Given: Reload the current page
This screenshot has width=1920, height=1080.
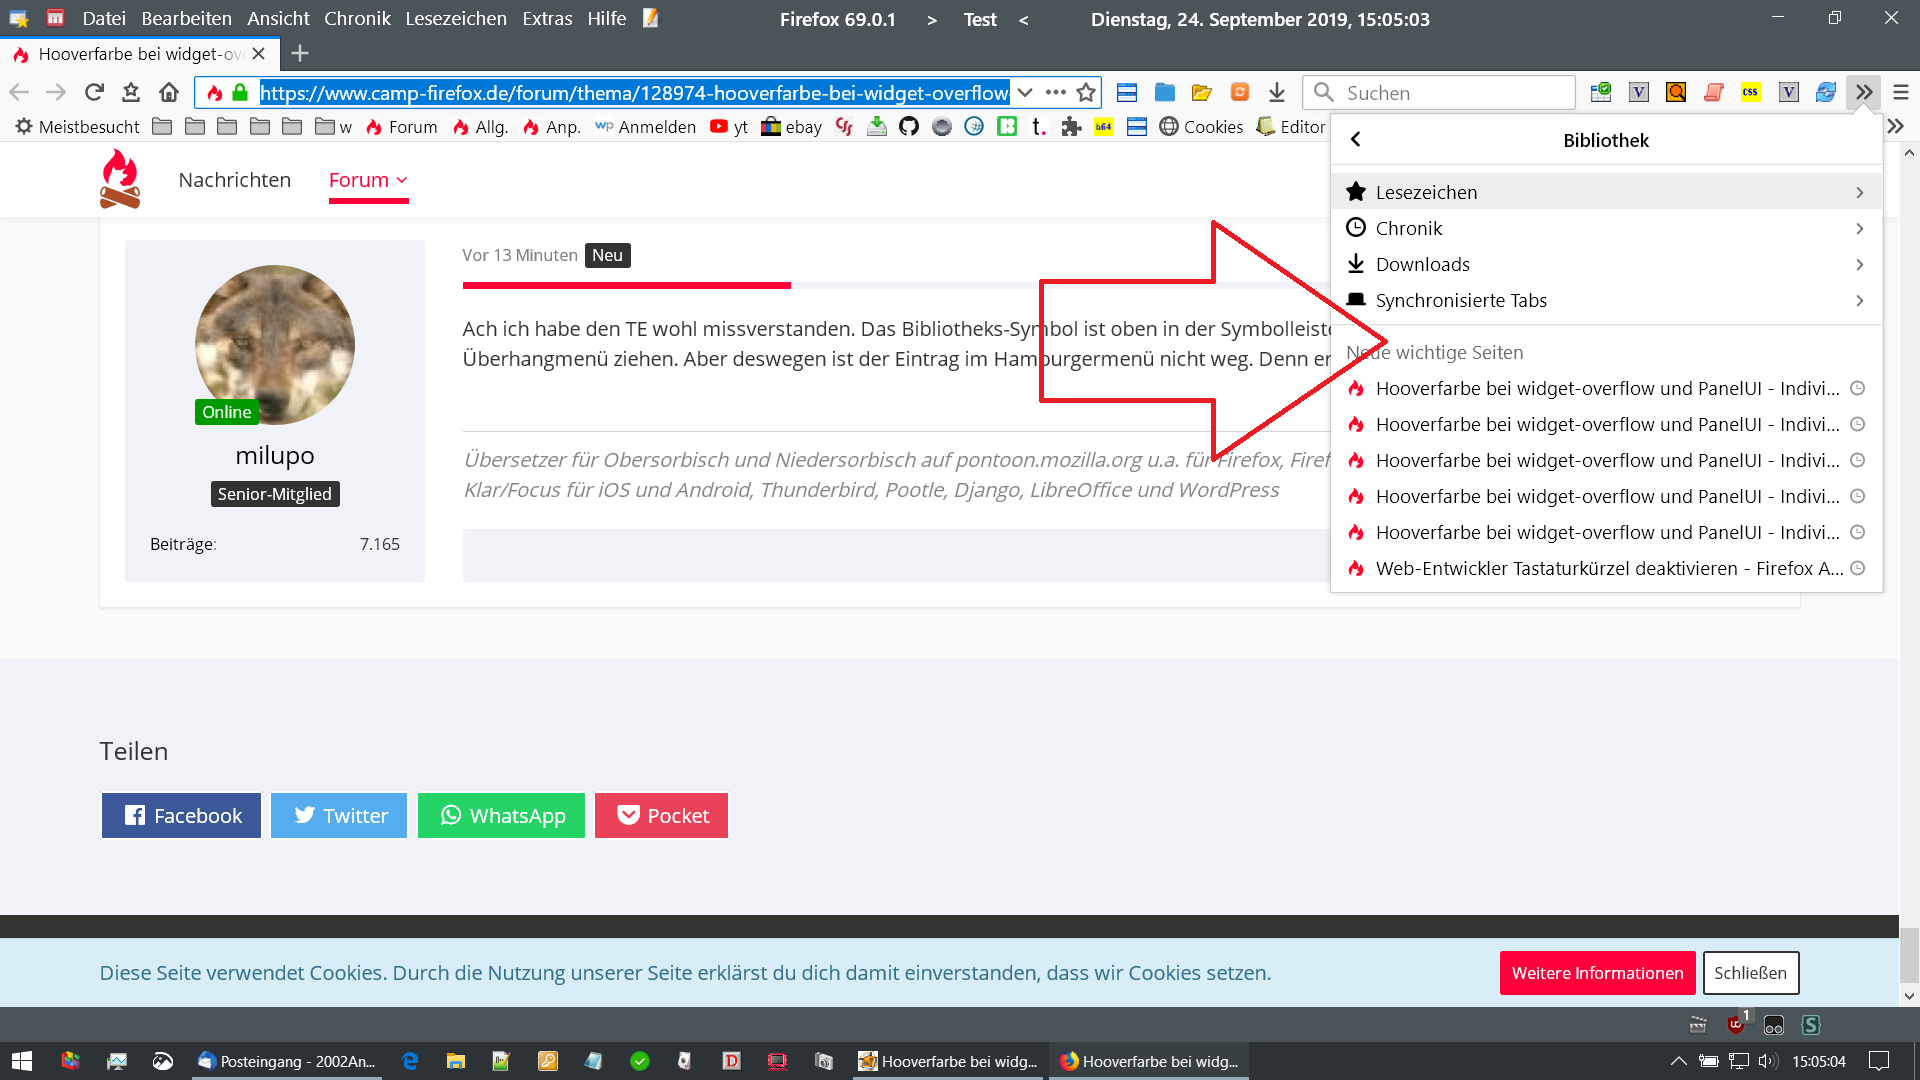Looking at the screenshot, I should point(94,93).
